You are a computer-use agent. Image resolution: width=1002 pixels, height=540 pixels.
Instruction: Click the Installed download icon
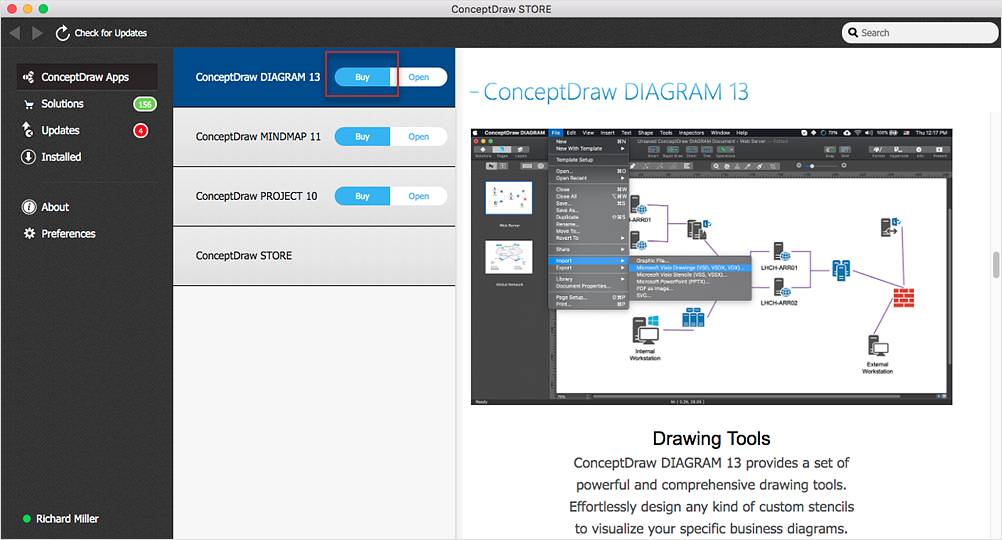coord(29,157)
